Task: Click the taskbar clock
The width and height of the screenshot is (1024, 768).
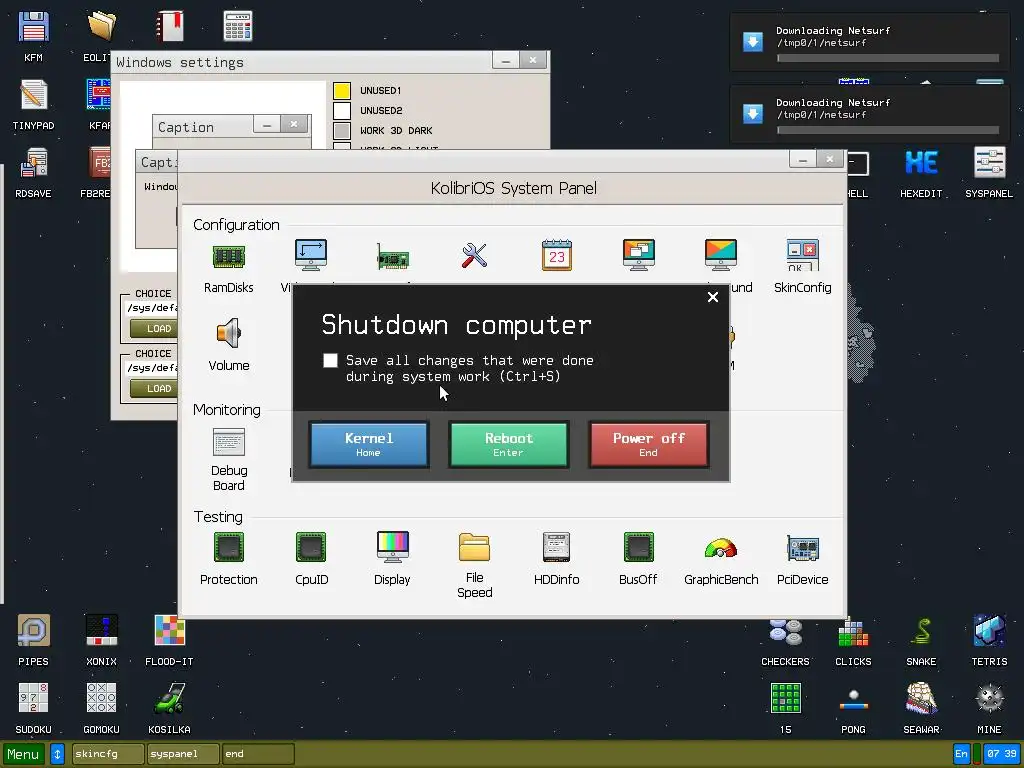Action: coord(1002,754)
